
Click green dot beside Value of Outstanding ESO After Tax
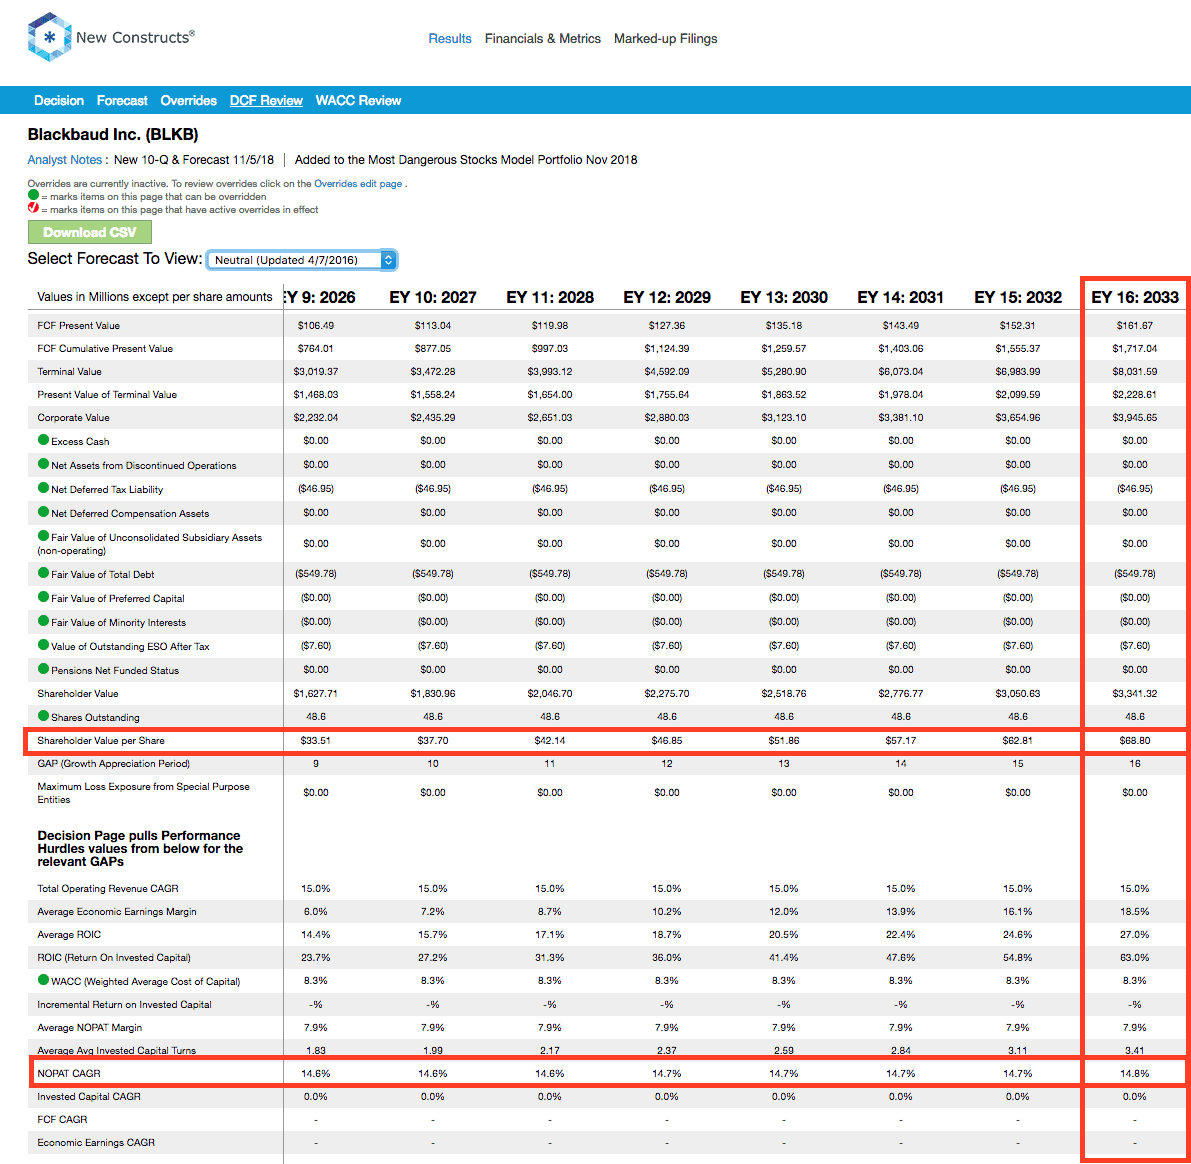43,645
